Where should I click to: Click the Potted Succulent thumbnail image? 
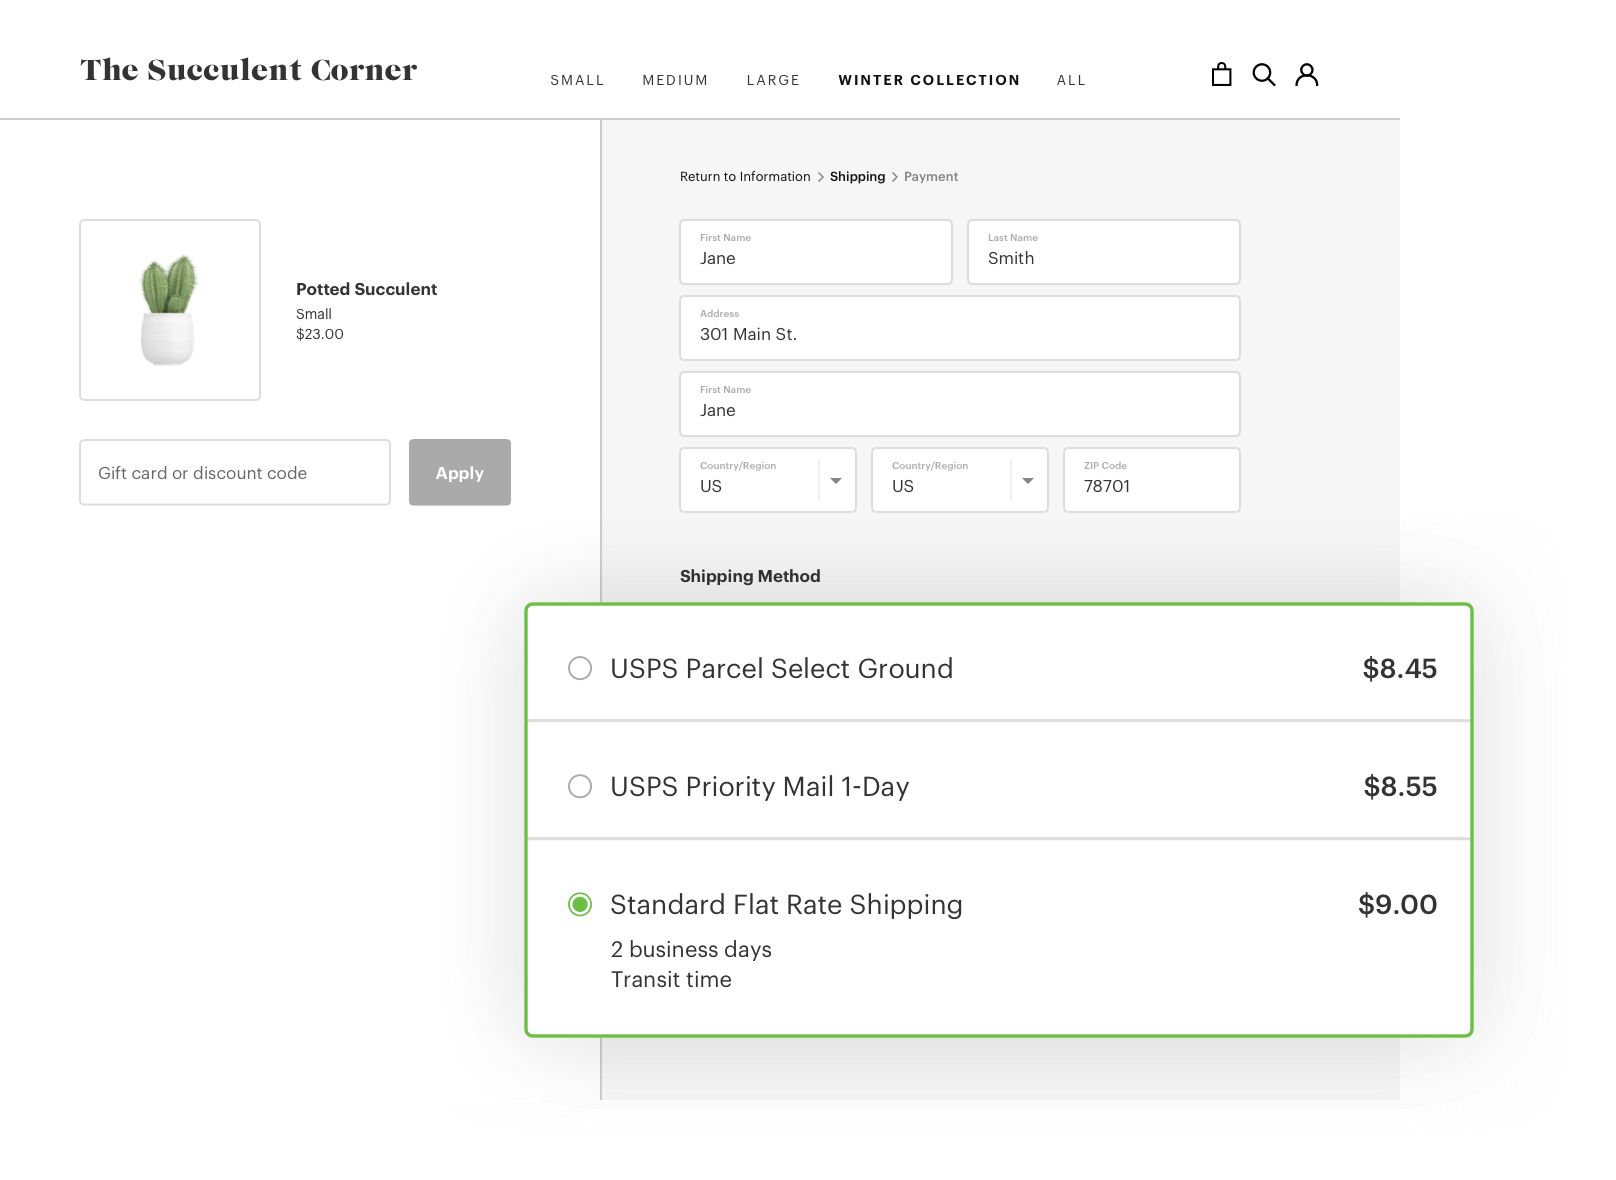pos(170,310)
